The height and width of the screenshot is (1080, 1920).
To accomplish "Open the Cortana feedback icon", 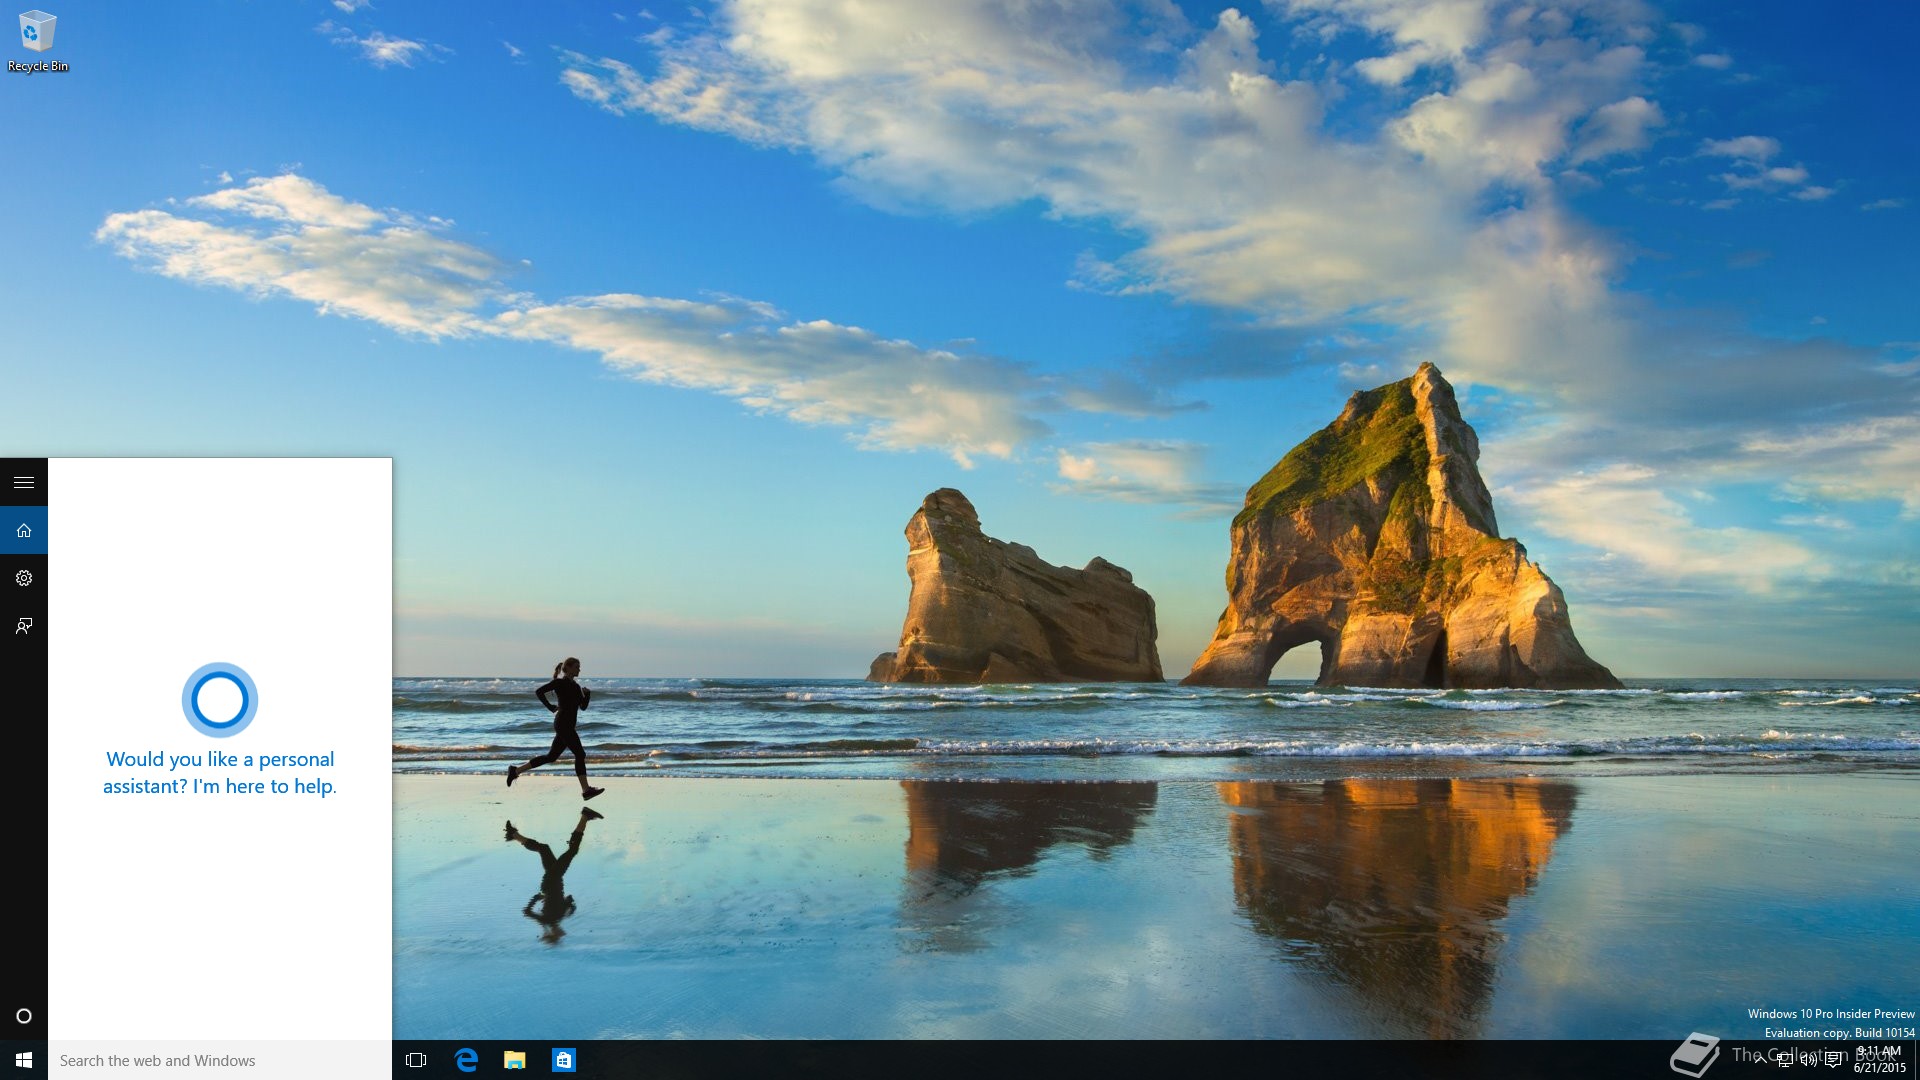I will [24, 626].
